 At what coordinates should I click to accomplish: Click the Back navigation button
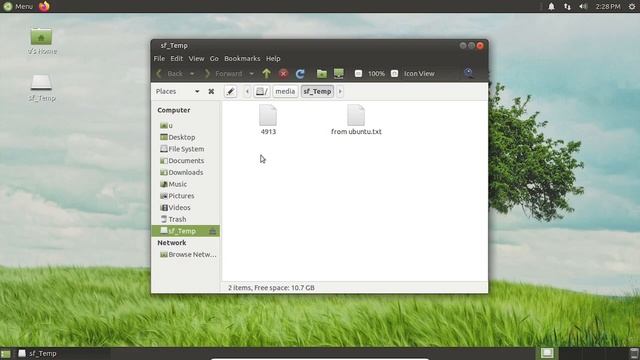pos(170,73)
